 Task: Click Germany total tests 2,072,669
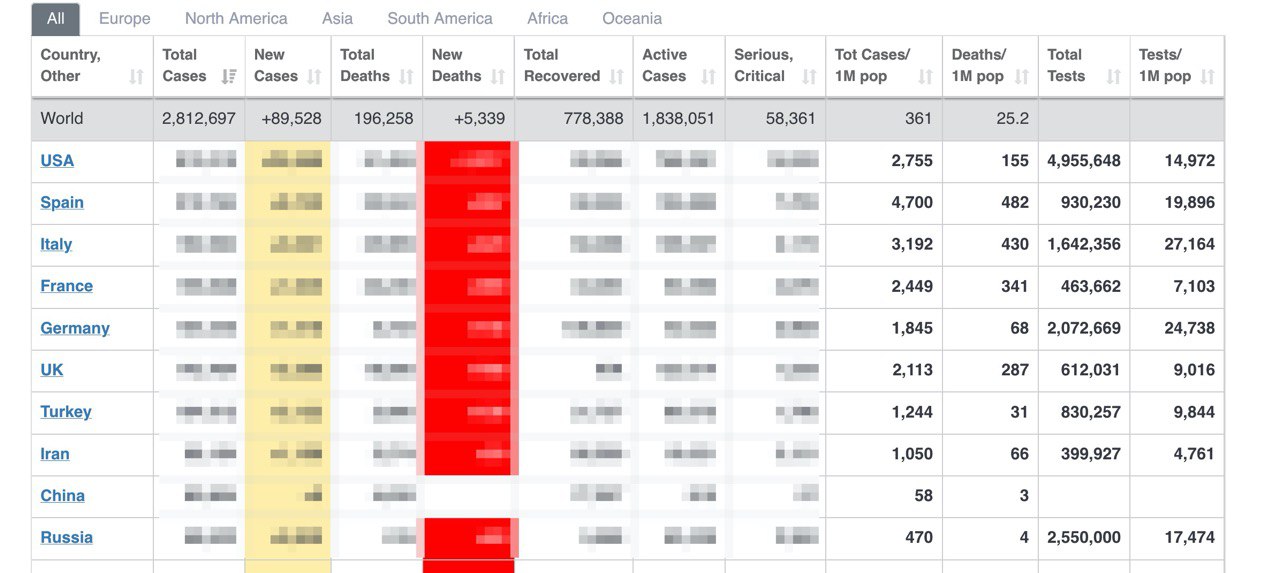click(x=1084, y=329)
